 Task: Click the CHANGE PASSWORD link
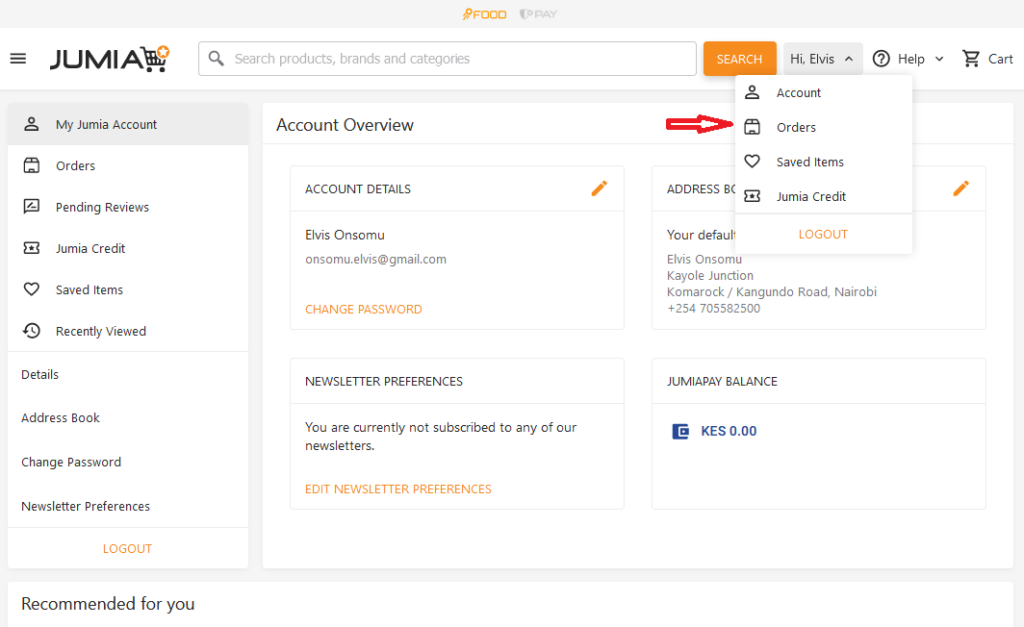tap(363, 309)
